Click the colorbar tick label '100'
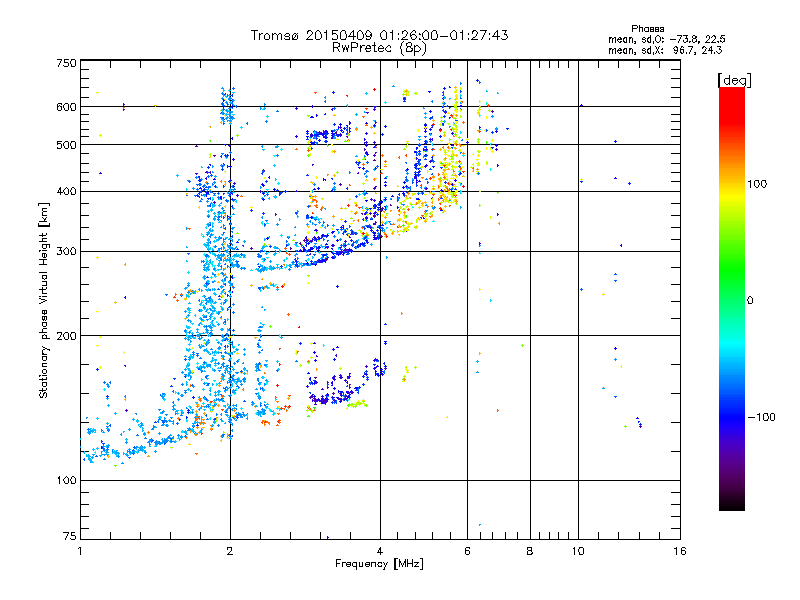This screenshot has height=600, width=800. pyautogui.click(x=757, y=184)
